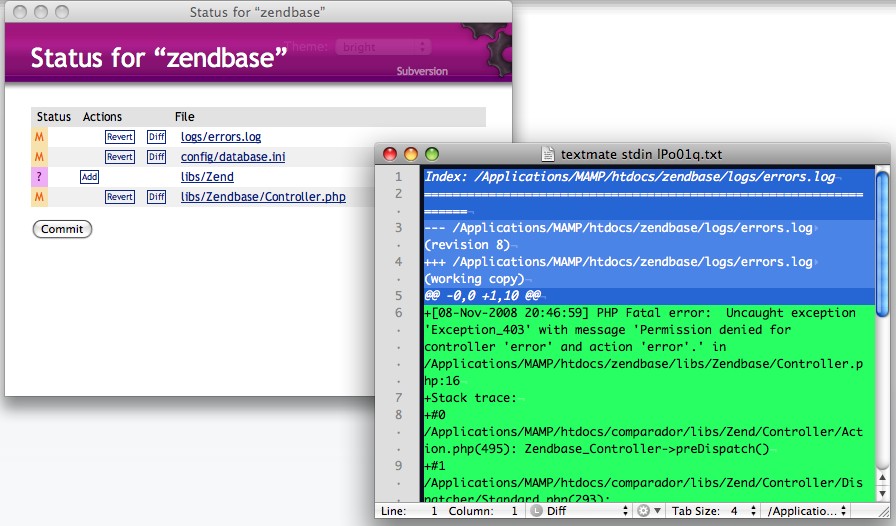The image size is (896, 526).
Task: Open logs/errors.log file link
Action: (221, 137)
